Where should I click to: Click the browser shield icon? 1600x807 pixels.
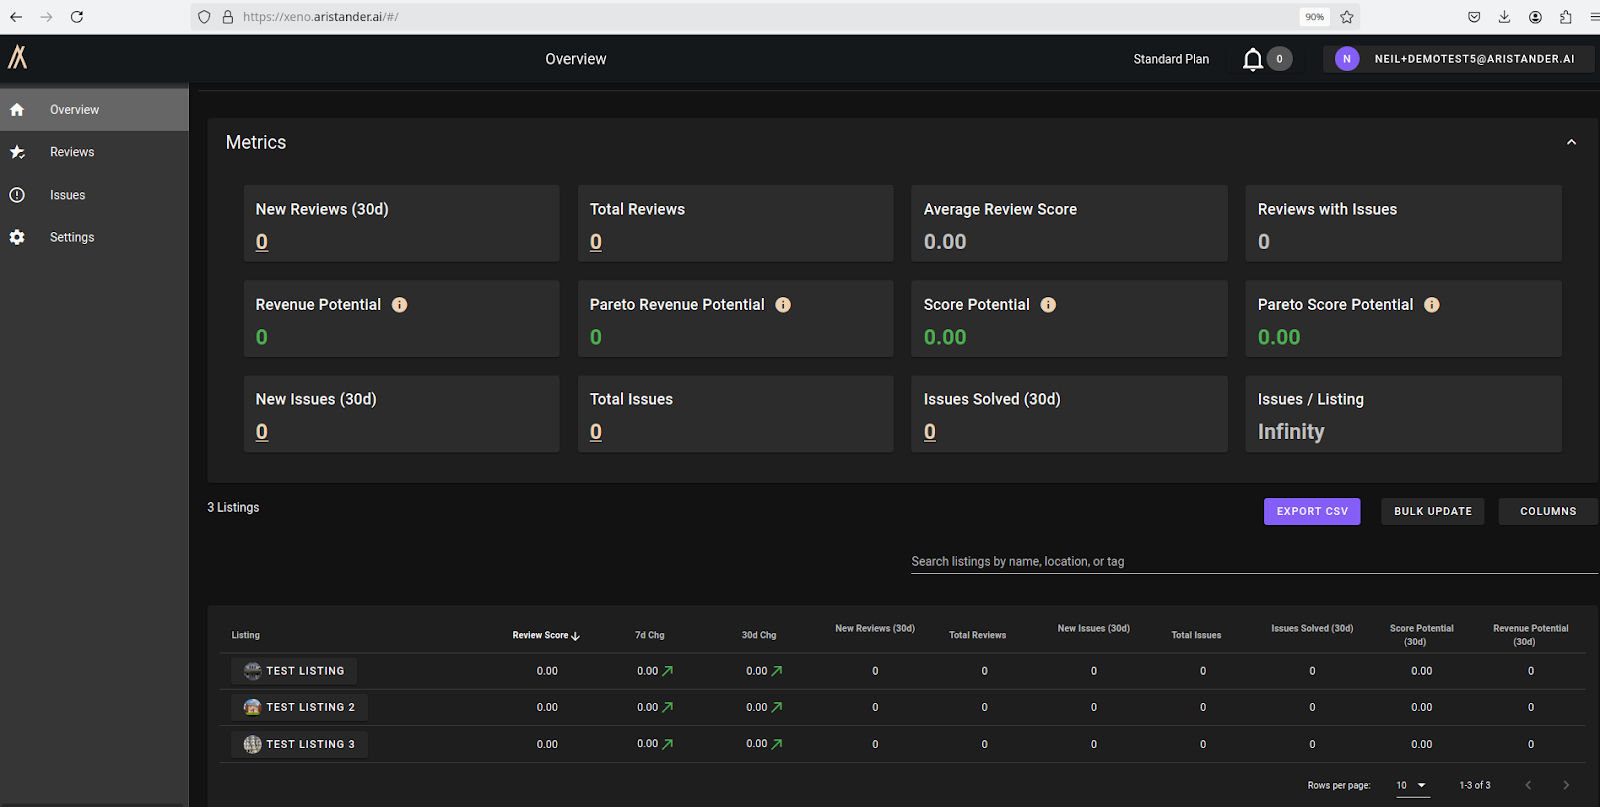[204, 17]
